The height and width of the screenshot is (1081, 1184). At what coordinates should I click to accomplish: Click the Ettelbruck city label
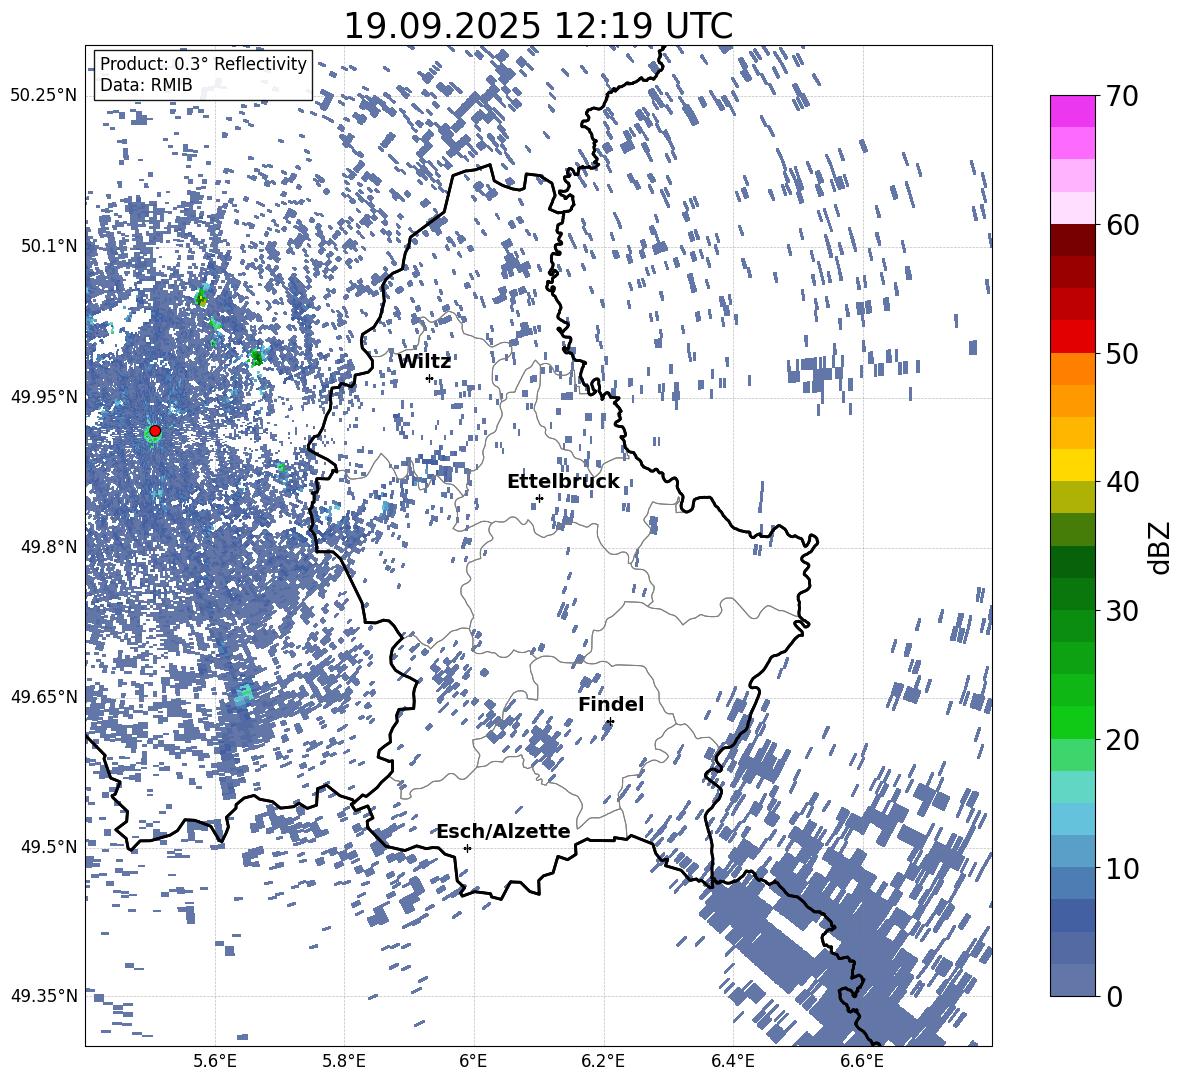563,482
